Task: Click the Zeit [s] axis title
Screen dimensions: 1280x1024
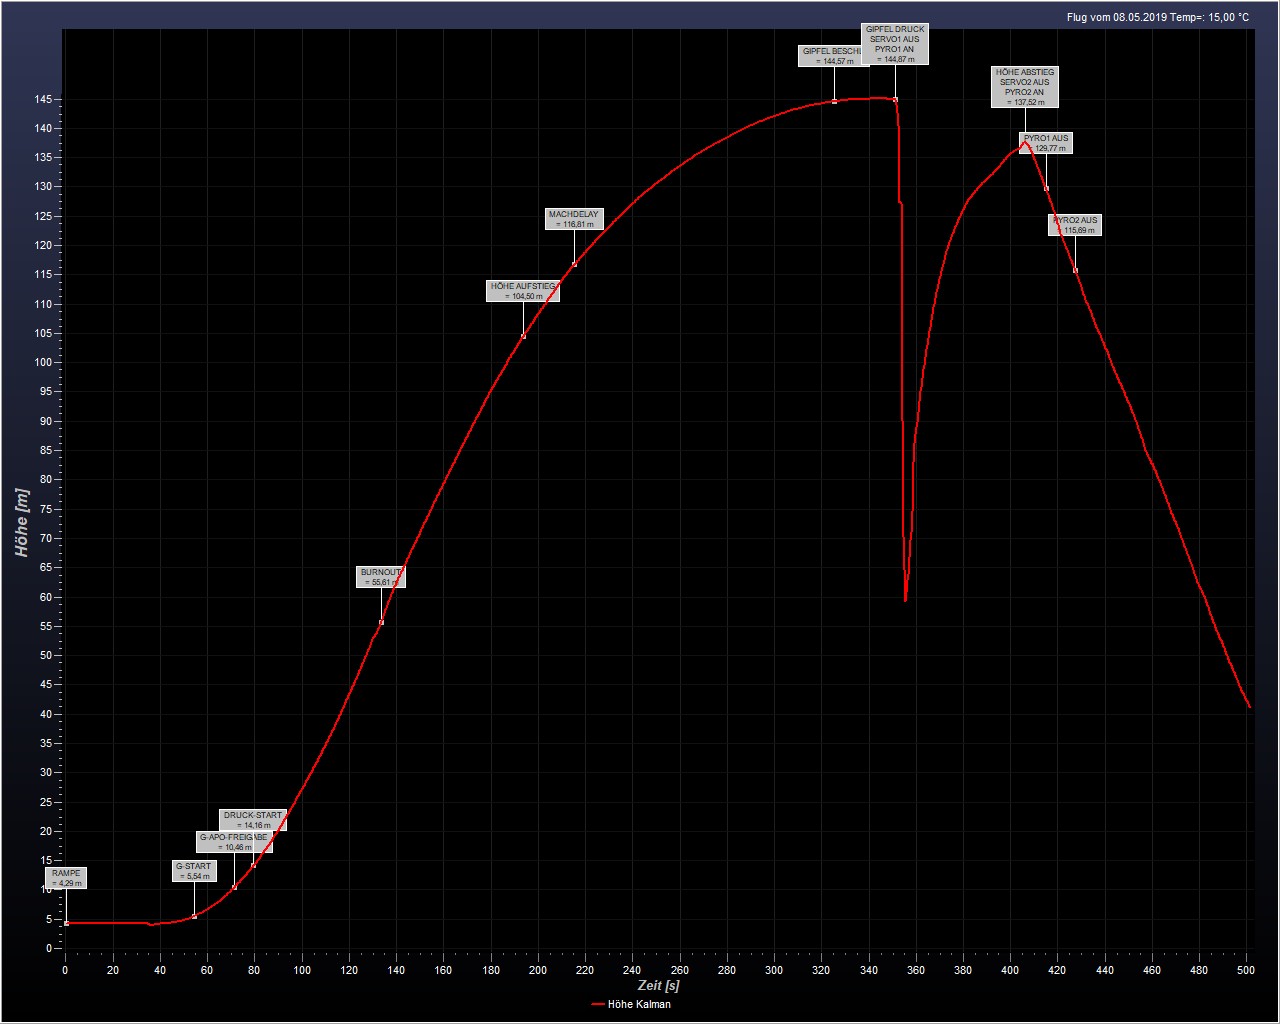Action: coord(658,985)
